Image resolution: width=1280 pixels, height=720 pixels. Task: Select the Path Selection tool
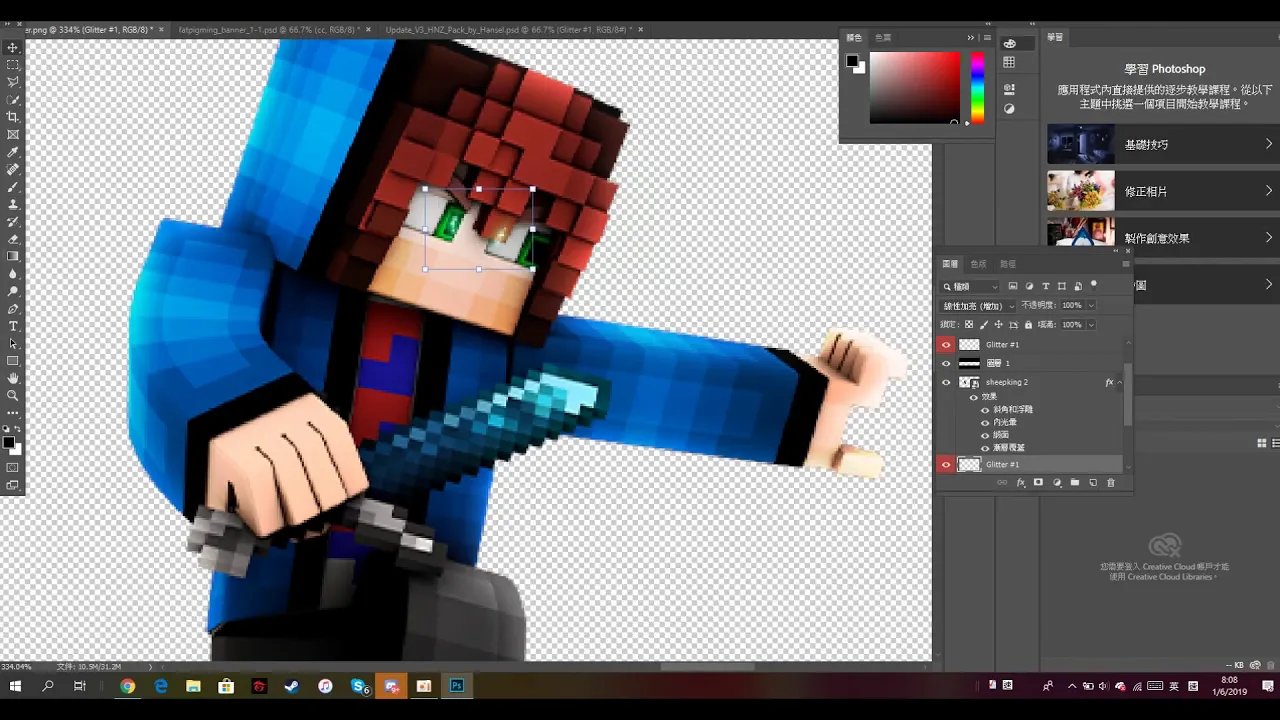(13, 343)
